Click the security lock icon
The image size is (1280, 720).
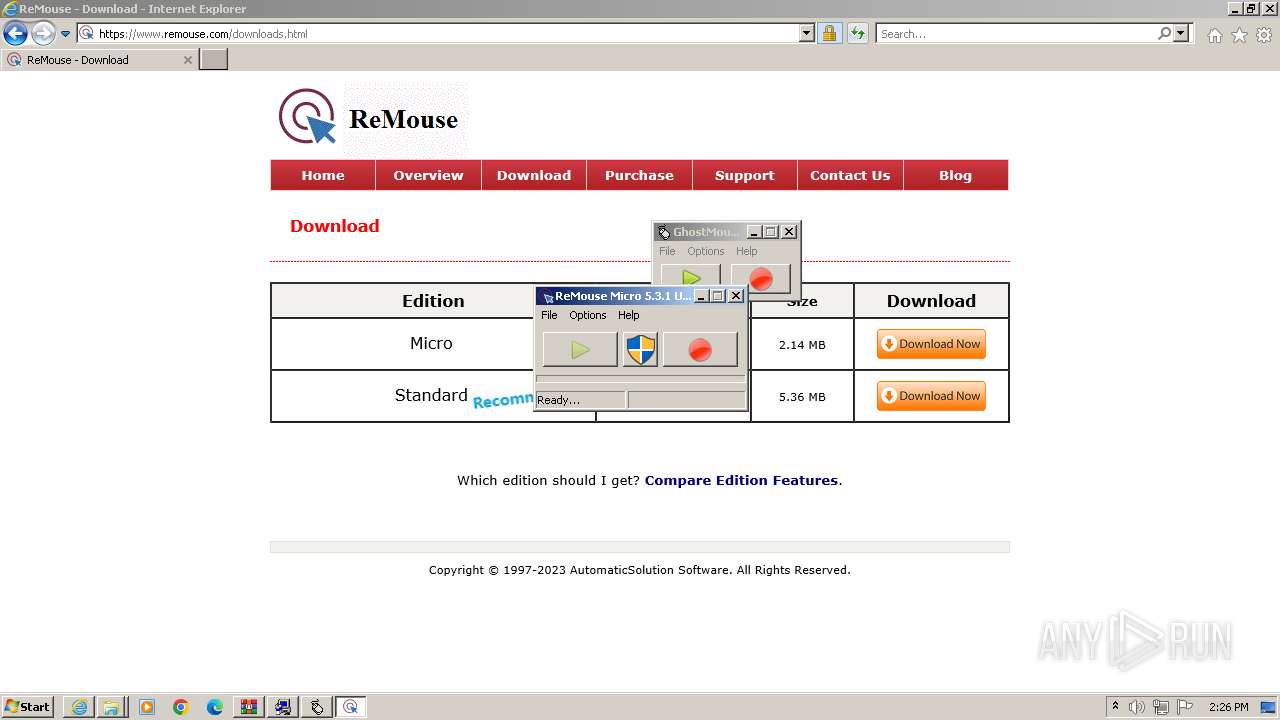pyautogui.click(x=829, y=33)
